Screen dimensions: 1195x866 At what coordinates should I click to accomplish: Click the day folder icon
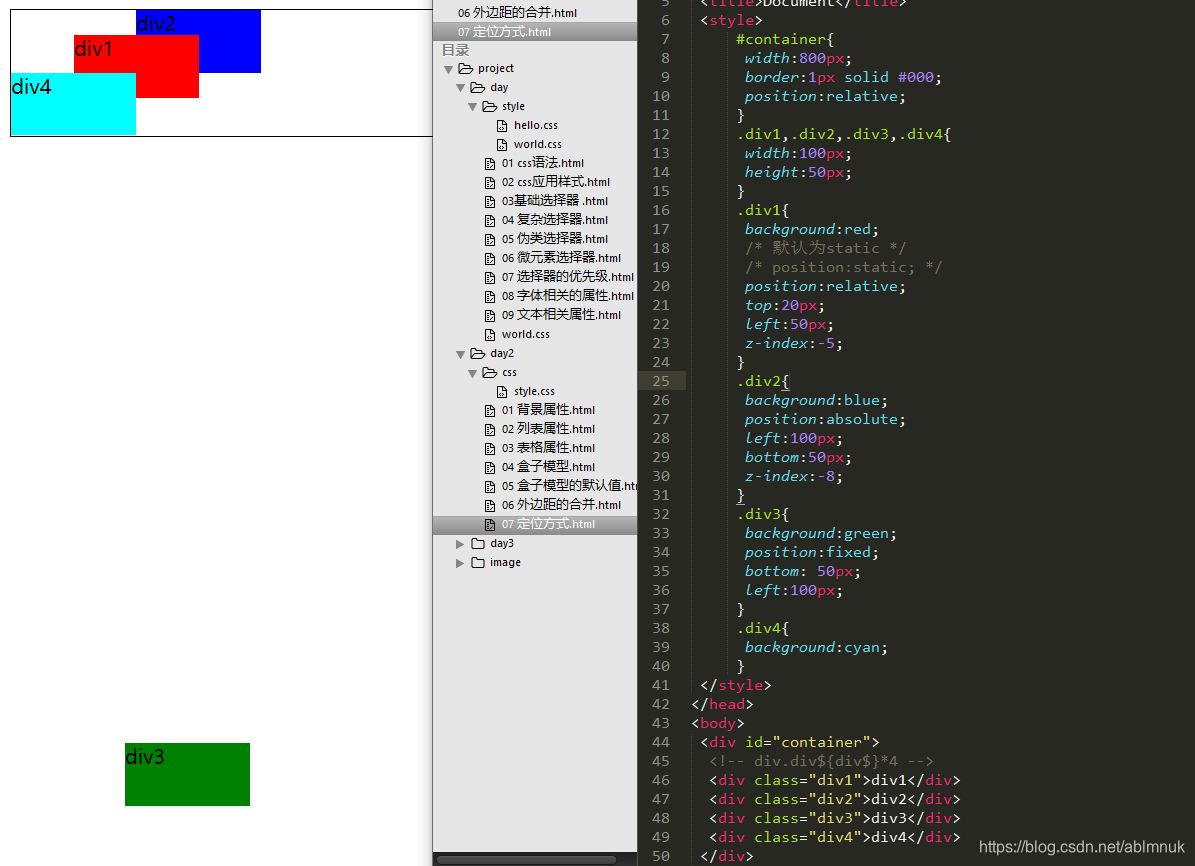pos(478,88)
